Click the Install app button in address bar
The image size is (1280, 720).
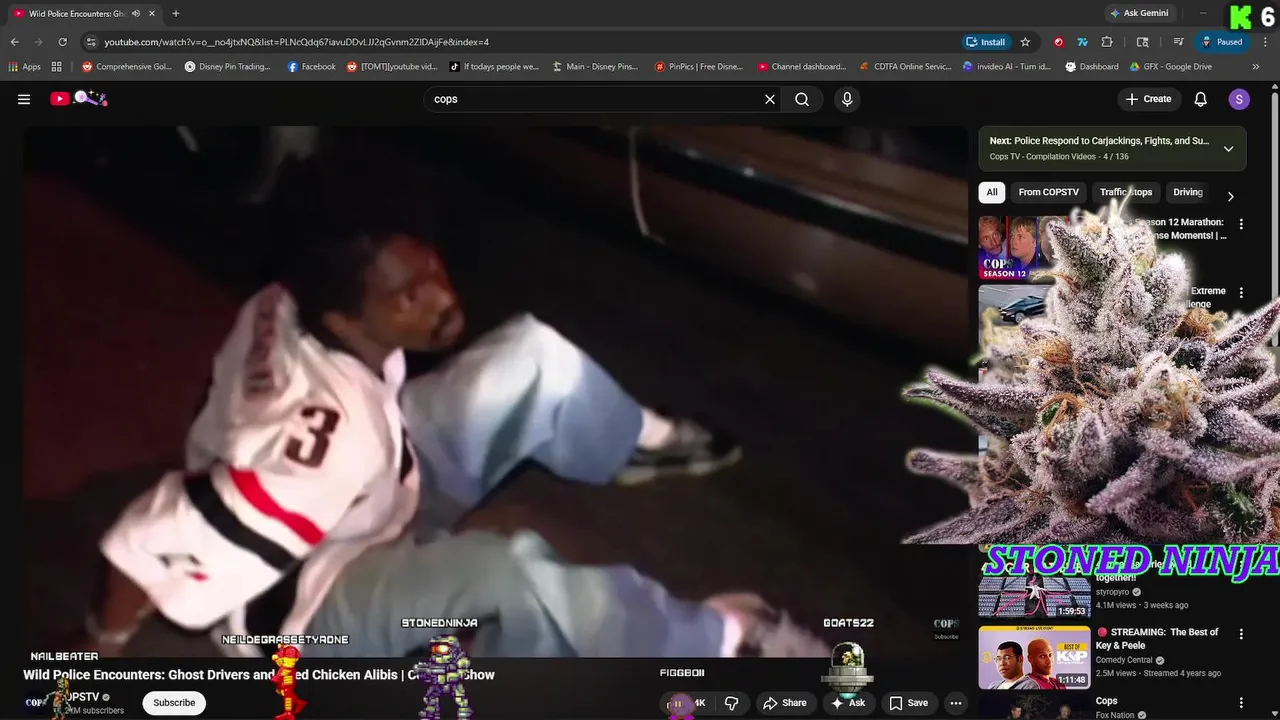[986, 42]
